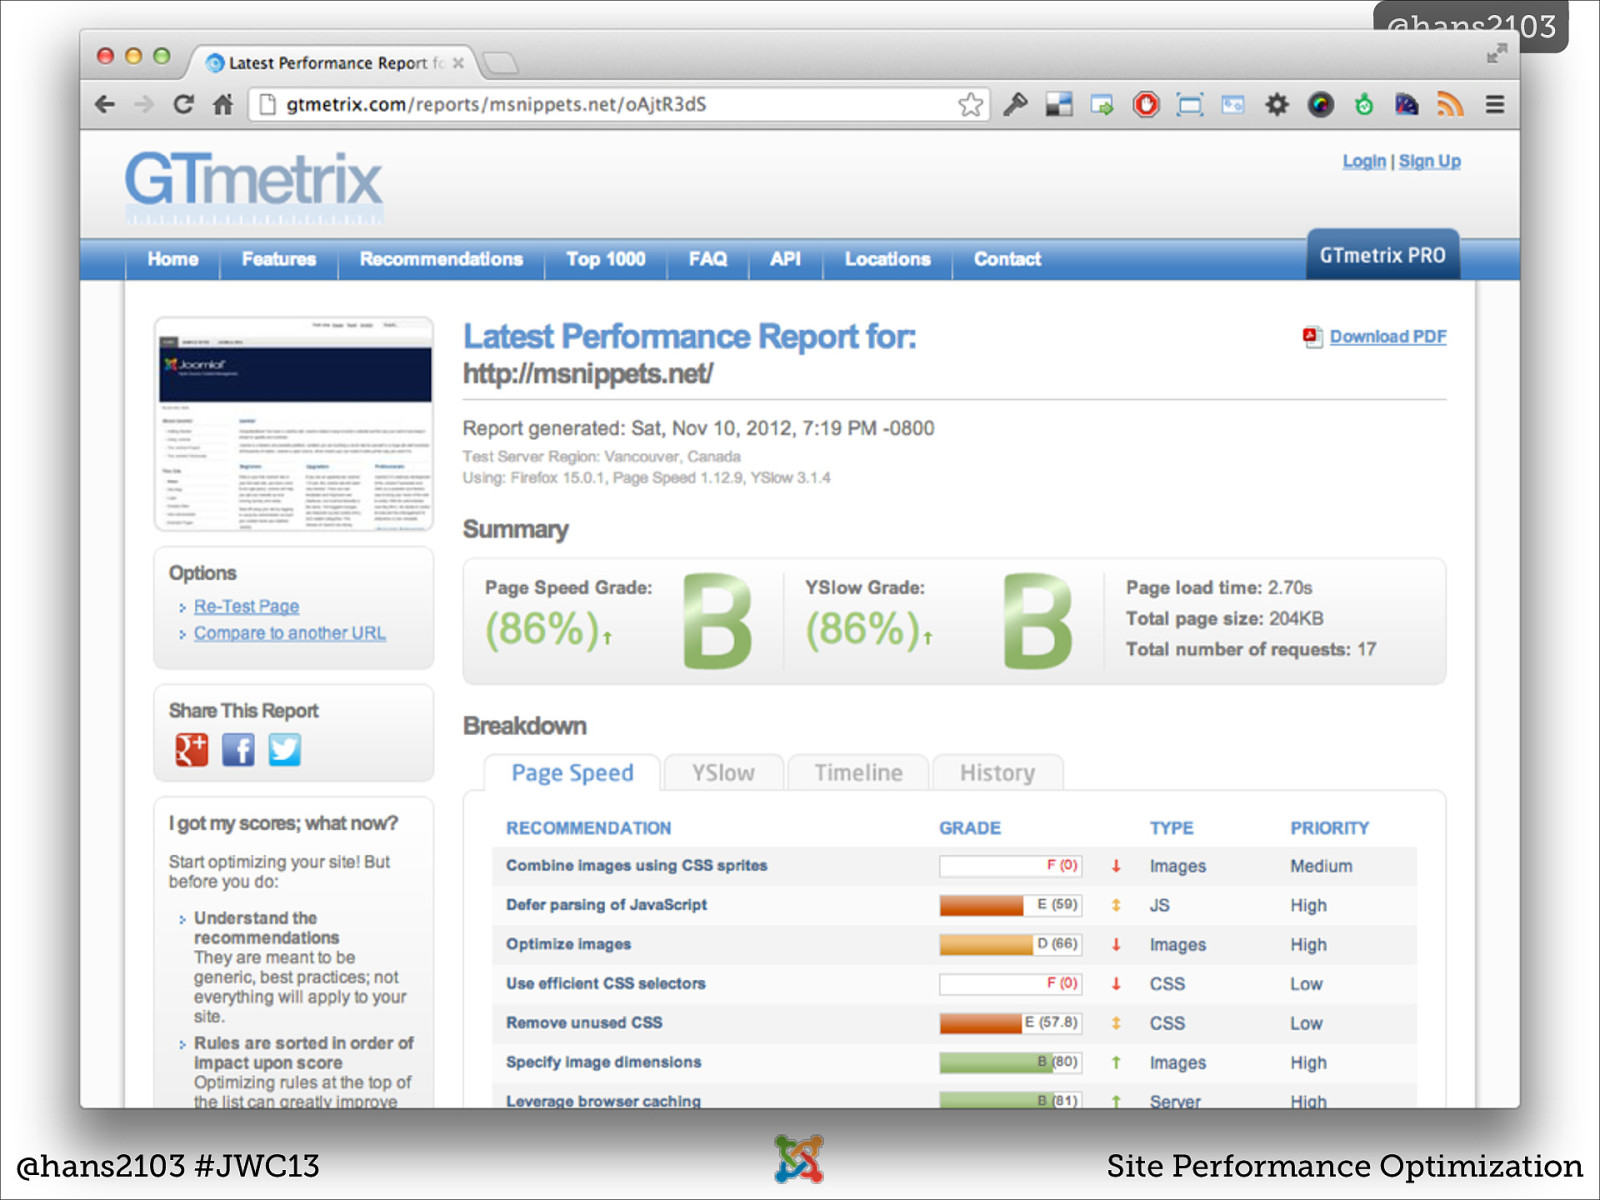Viewport: 1600px width, 1200px height.
Task: Click the YSlow Grade B letter
Action: [x=1037, y=621]
